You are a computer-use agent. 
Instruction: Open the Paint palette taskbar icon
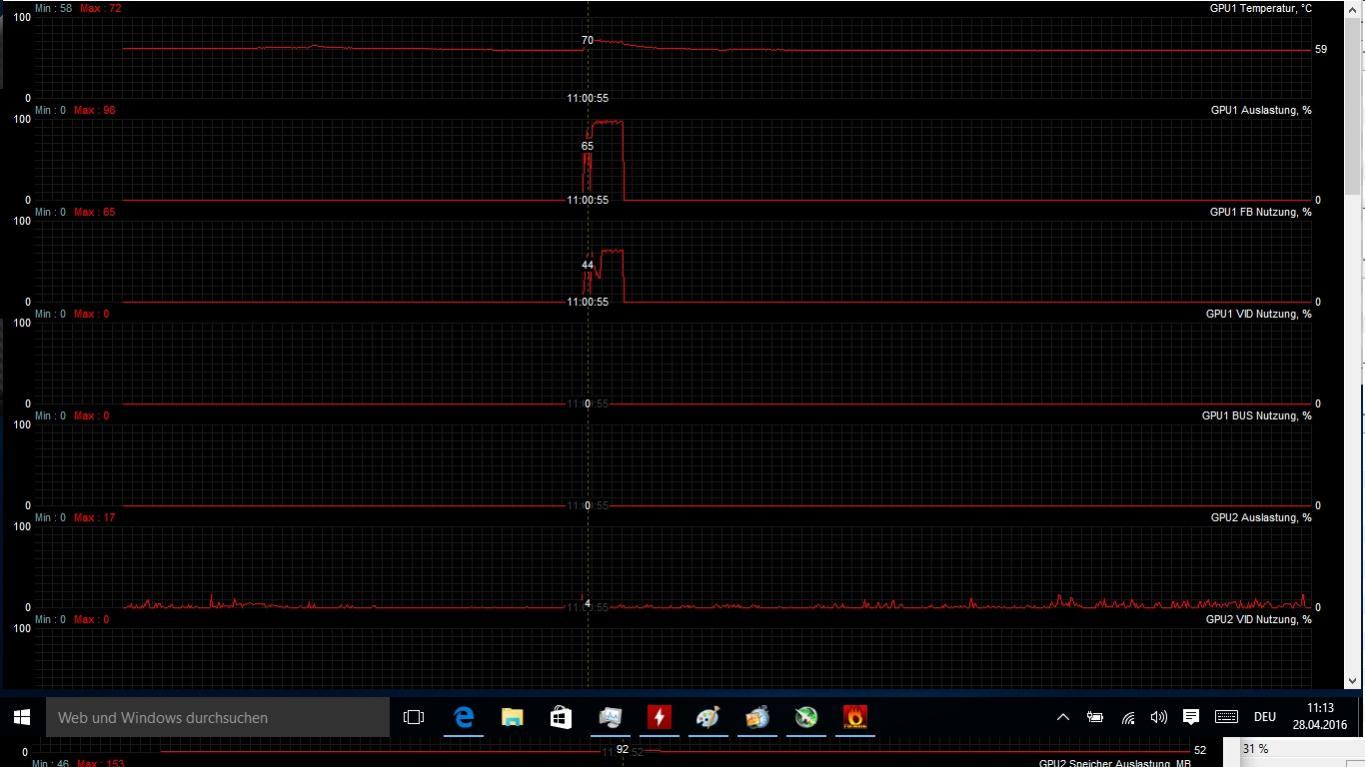point(708,717)
